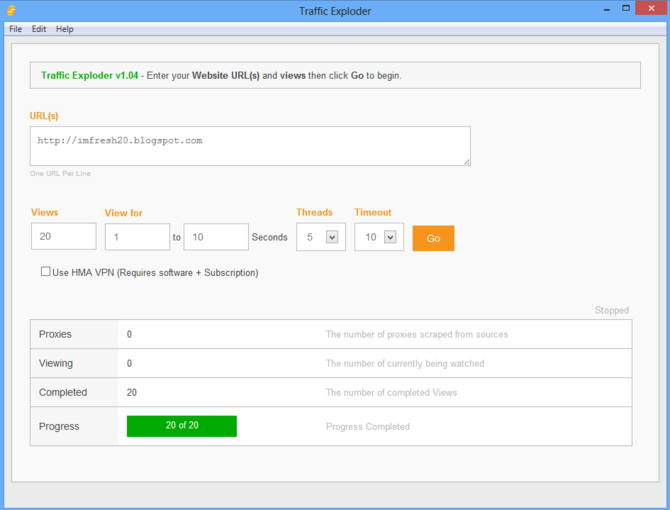Click the orange URL(s) label
Viewport: 670px width, 510px height.
tap(44, 116)
